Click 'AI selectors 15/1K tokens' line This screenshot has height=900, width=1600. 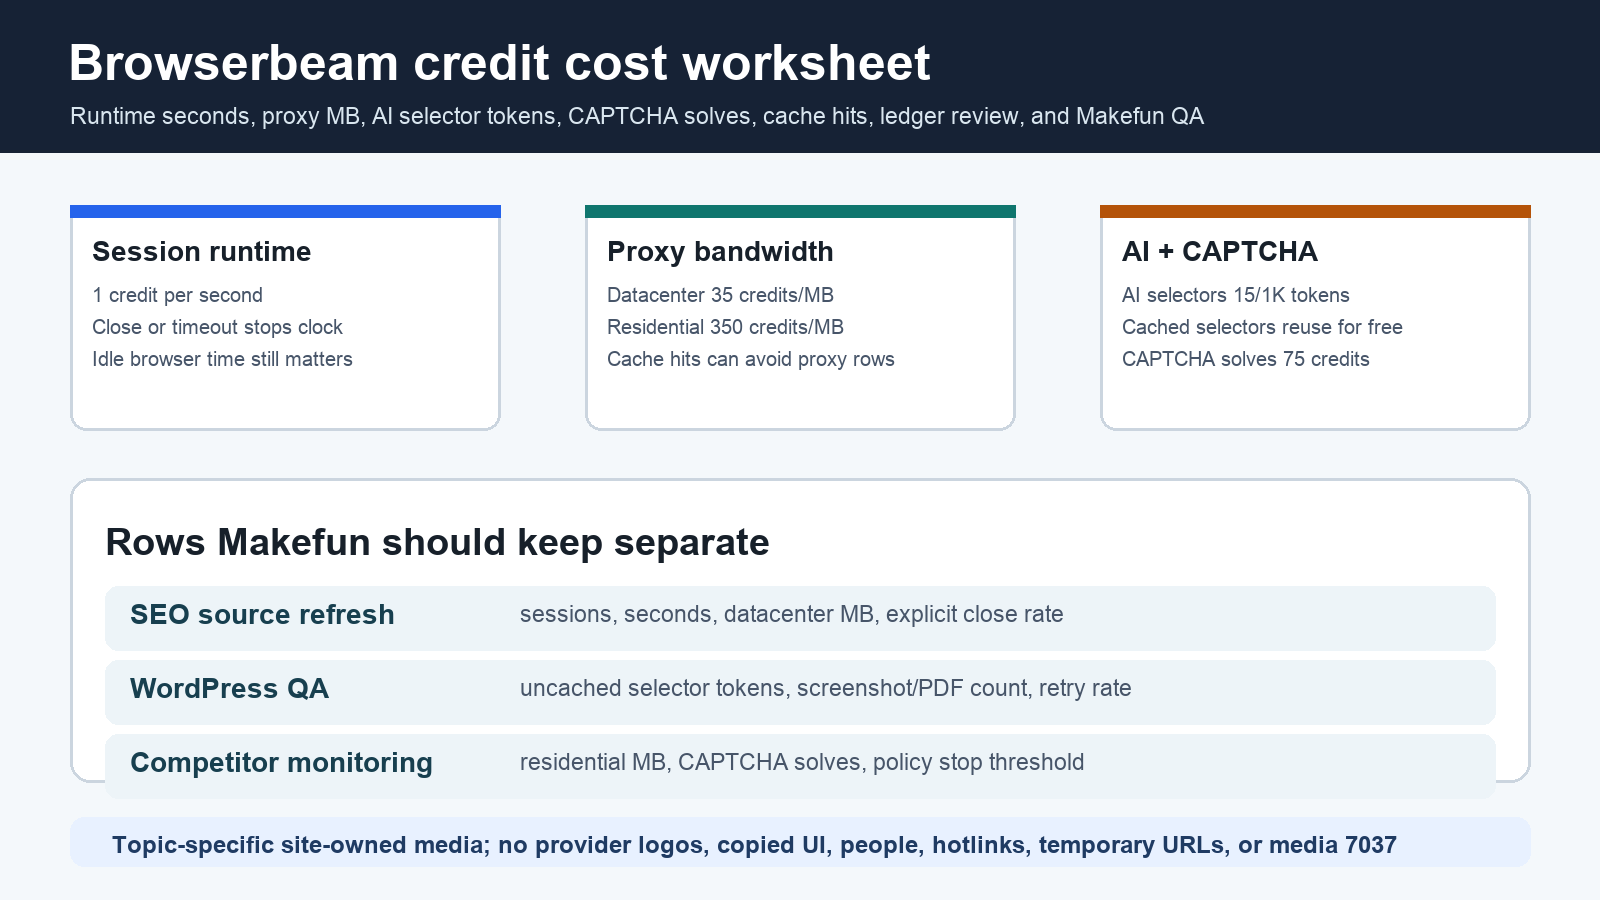1236,295
